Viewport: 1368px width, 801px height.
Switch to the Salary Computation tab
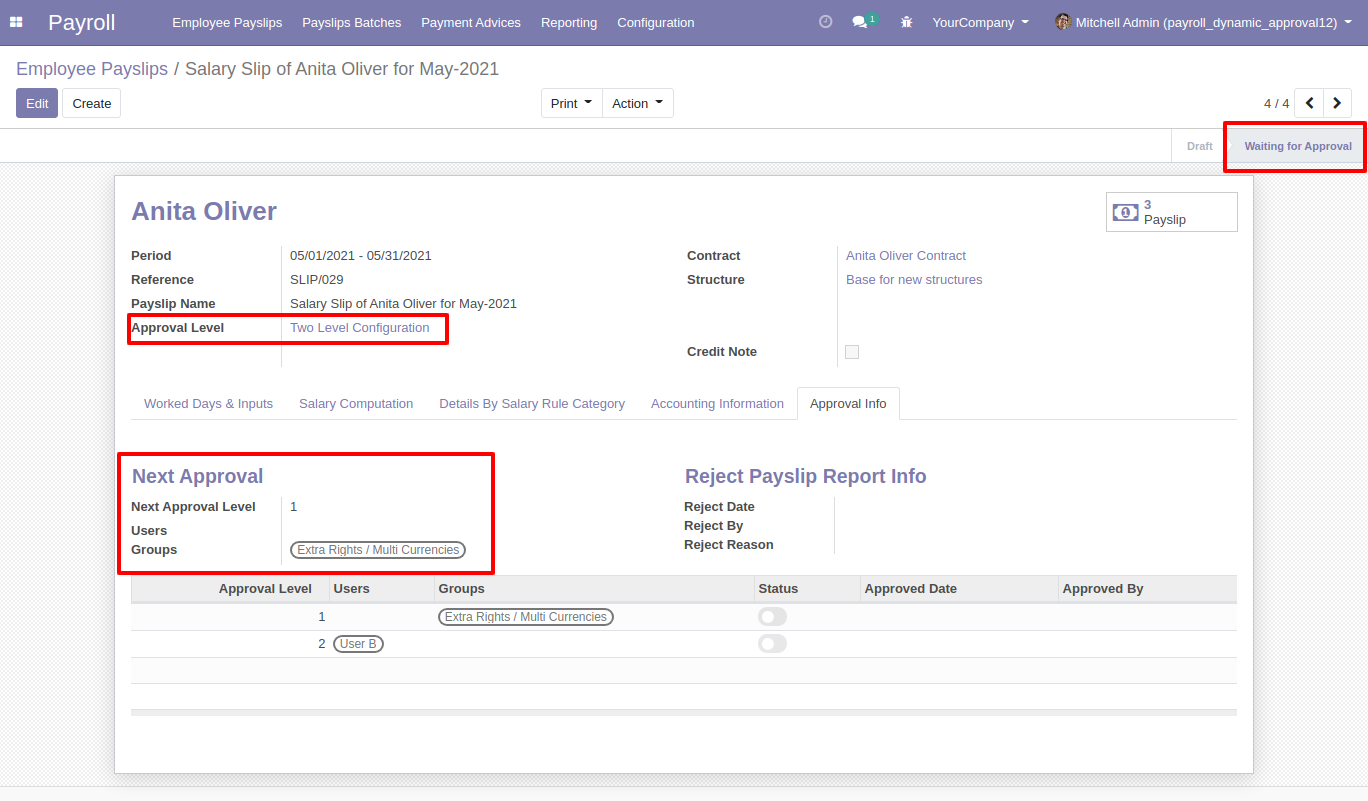[356, 404]
